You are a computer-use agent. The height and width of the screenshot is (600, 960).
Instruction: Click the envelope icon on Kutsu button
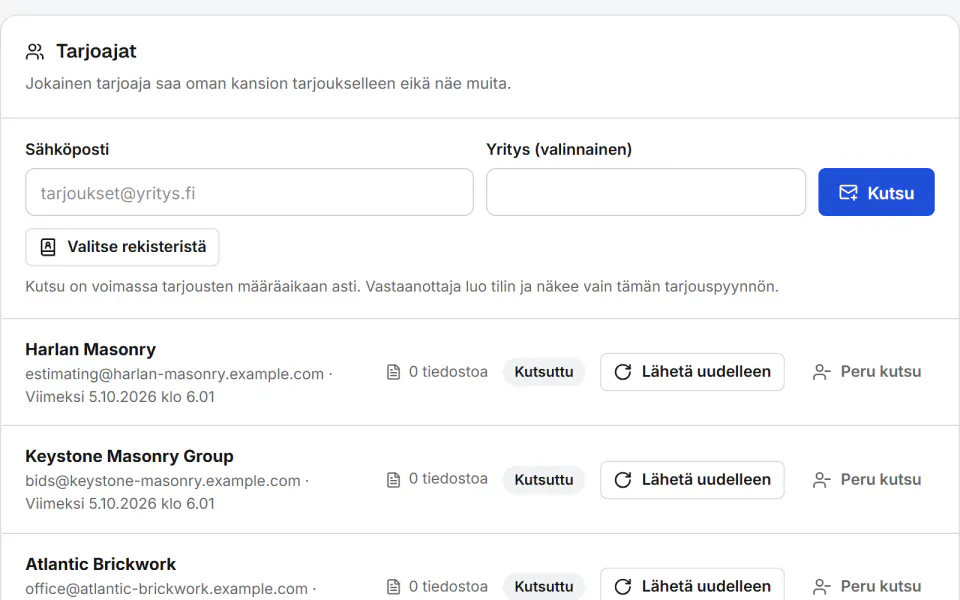point(848,193)
